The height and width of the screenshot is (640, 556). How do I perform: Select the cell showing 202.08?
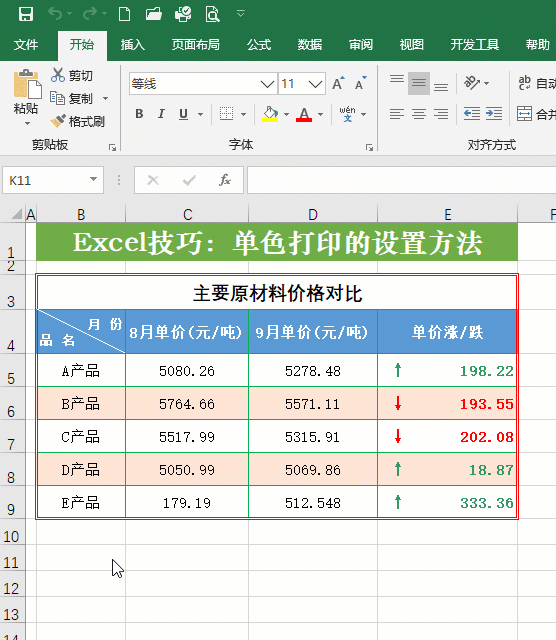tap(447, 436)
